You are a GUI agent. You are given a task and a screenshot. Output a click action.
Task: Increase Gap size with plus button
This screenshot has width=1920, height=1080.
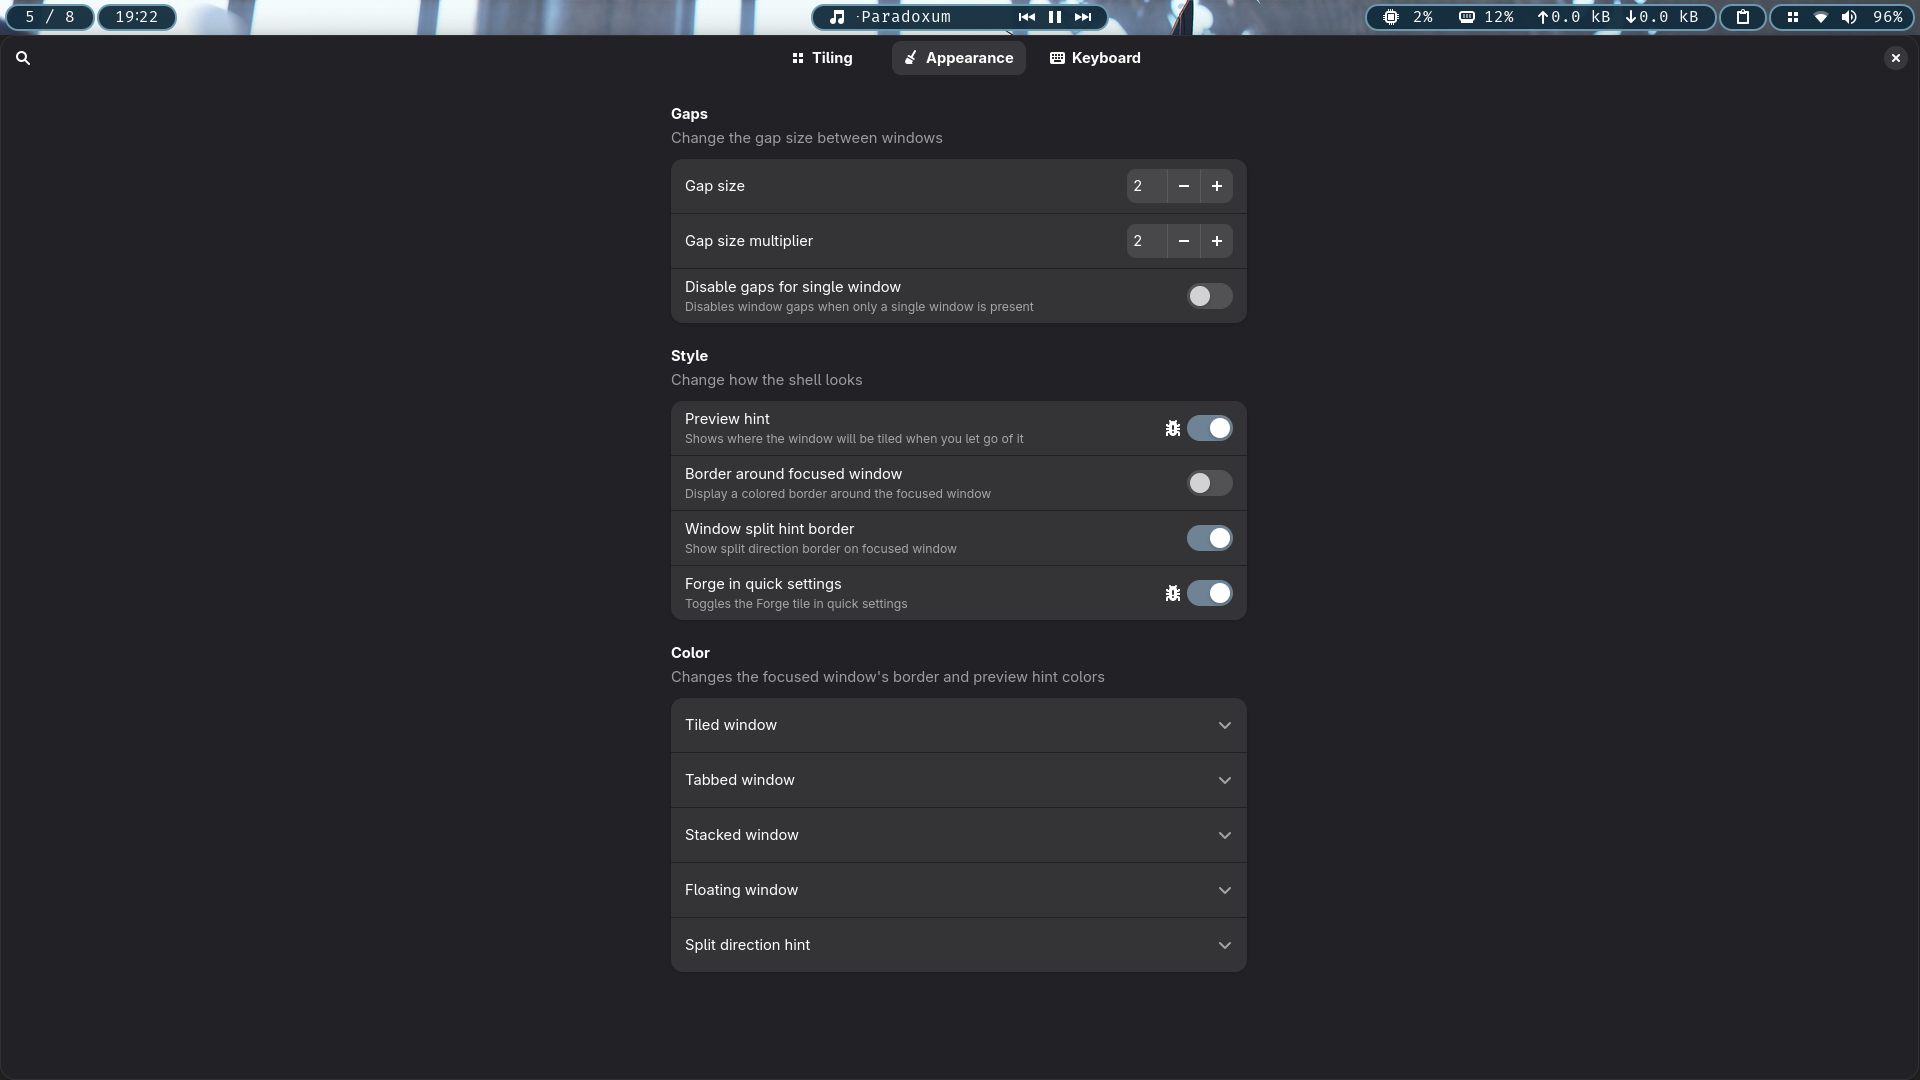[1216, 186]
